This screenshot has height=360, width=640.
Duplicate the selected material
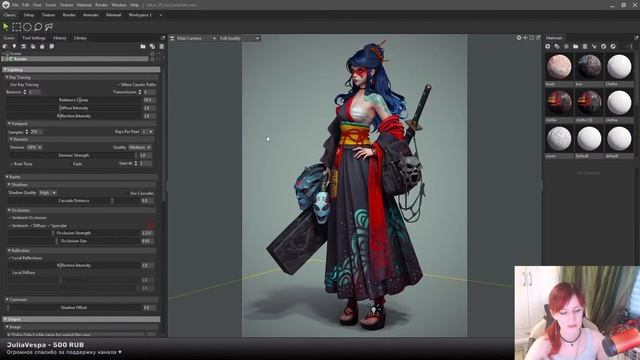tap(557, 47)
